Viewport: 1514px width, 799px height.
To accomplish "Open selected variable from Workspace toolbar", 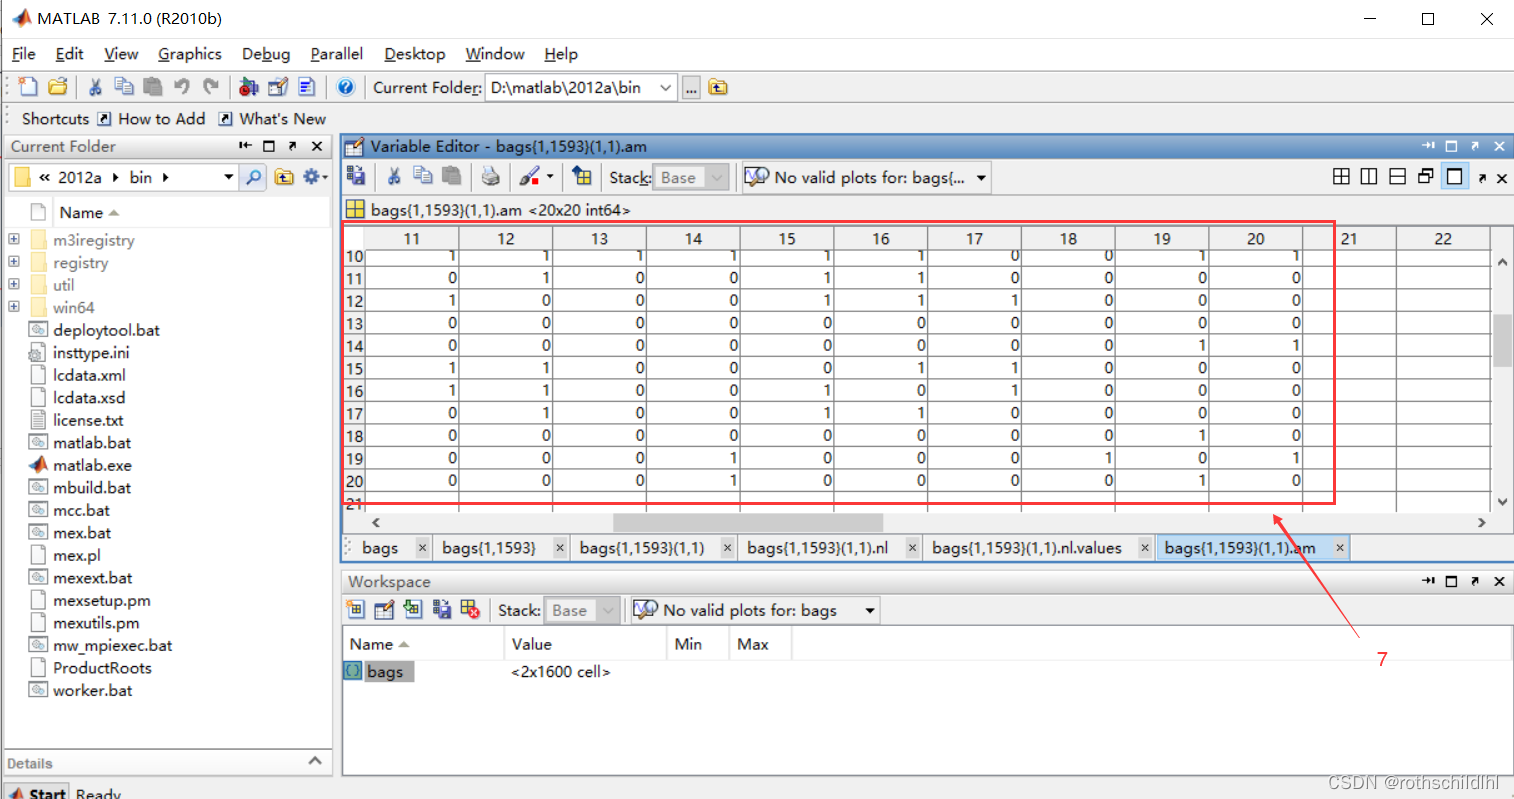I will (384, 609).
